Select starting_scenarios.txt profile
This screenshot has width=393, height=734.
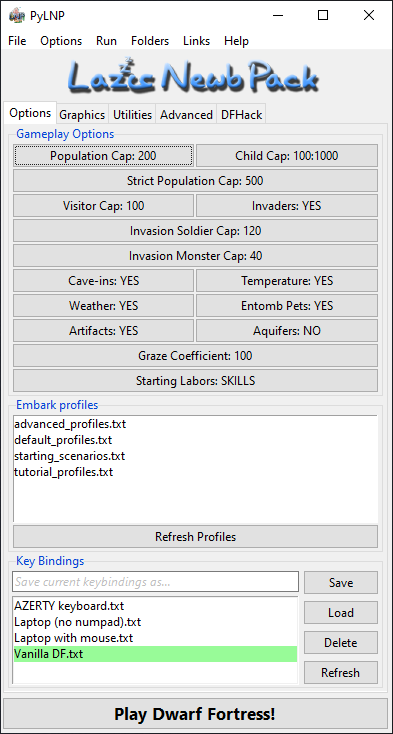point(195,456)
